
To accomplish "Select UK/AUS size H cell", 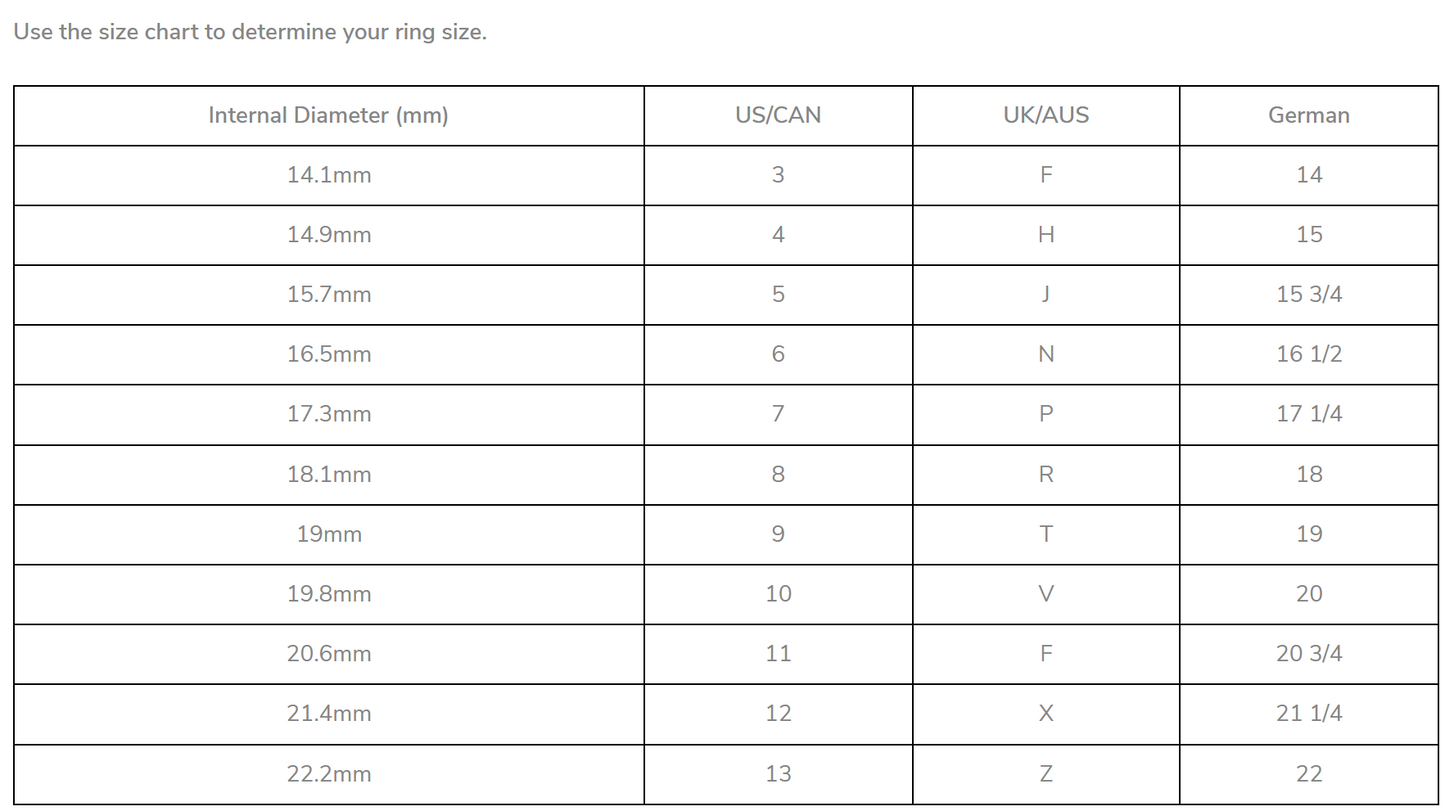I will pyautogui.click(x=1045, y=235).
